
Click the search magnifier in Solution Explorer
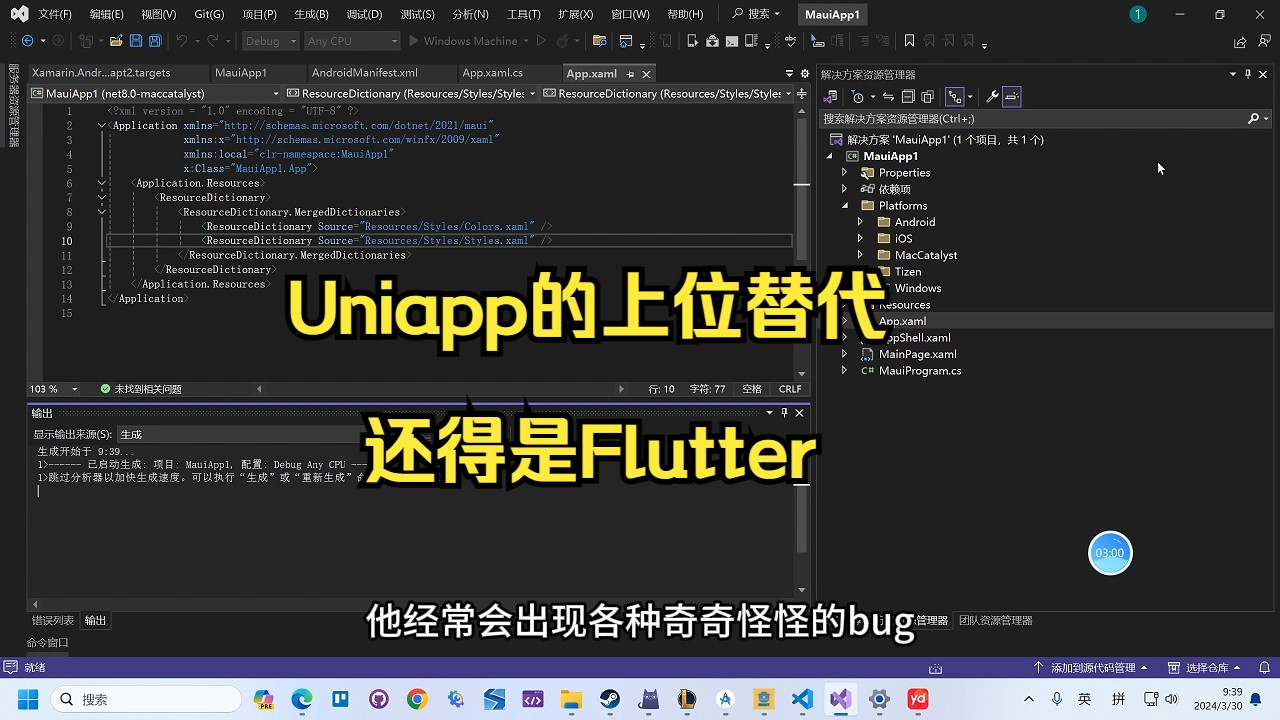click(1253, 118)
